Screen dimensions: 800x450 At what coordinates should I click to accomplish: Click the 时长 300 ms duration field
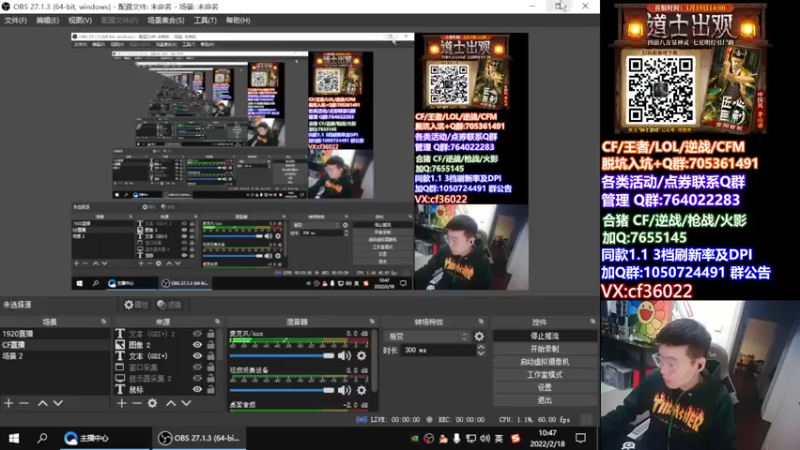click(438, 350)
